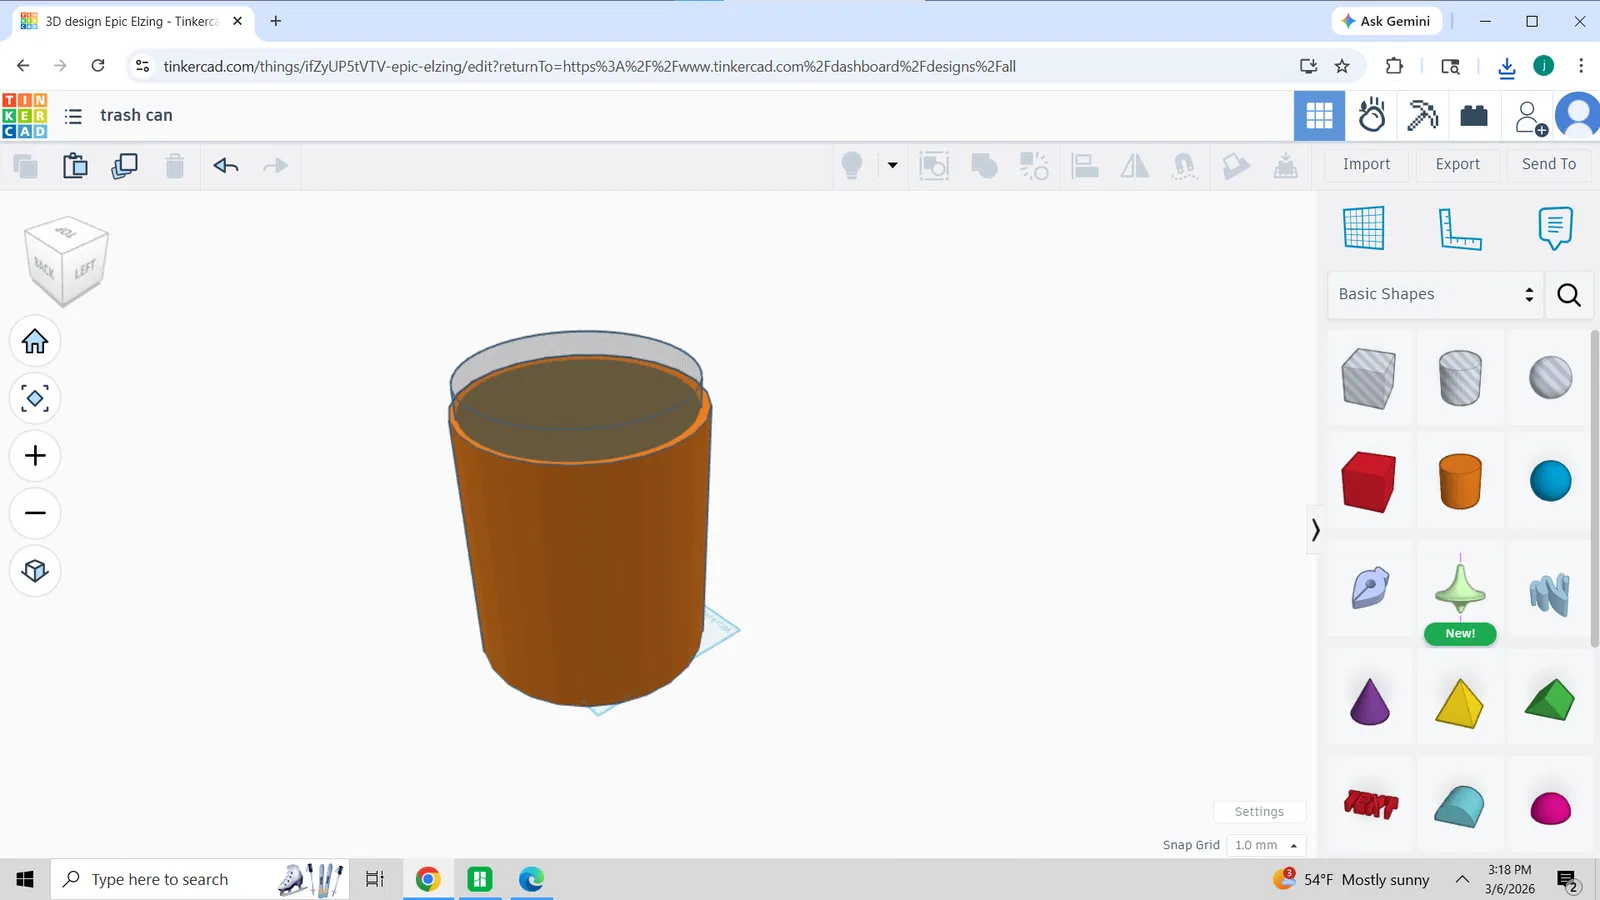The width and height of the screenshot is (1600, 900).
Task: Toggle the Workplane tool
Action: [1363, 229]
